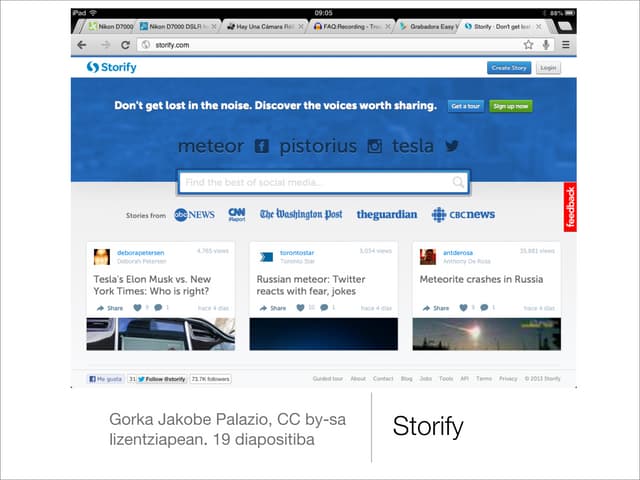Click torontostar's avatar icon

point(266,257)
